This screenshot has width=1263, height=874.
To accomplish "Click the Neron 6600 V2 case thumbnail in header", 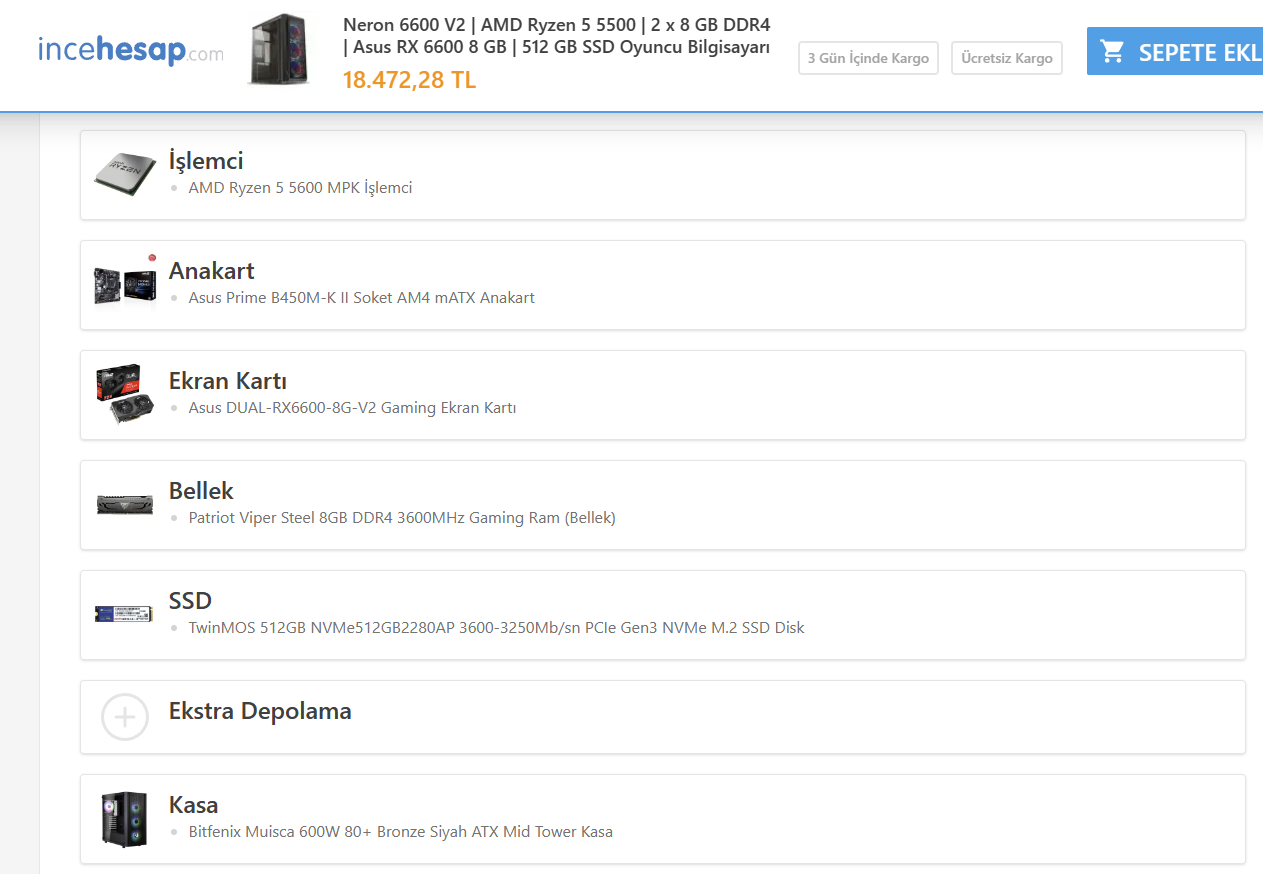I will pos(279,49).
